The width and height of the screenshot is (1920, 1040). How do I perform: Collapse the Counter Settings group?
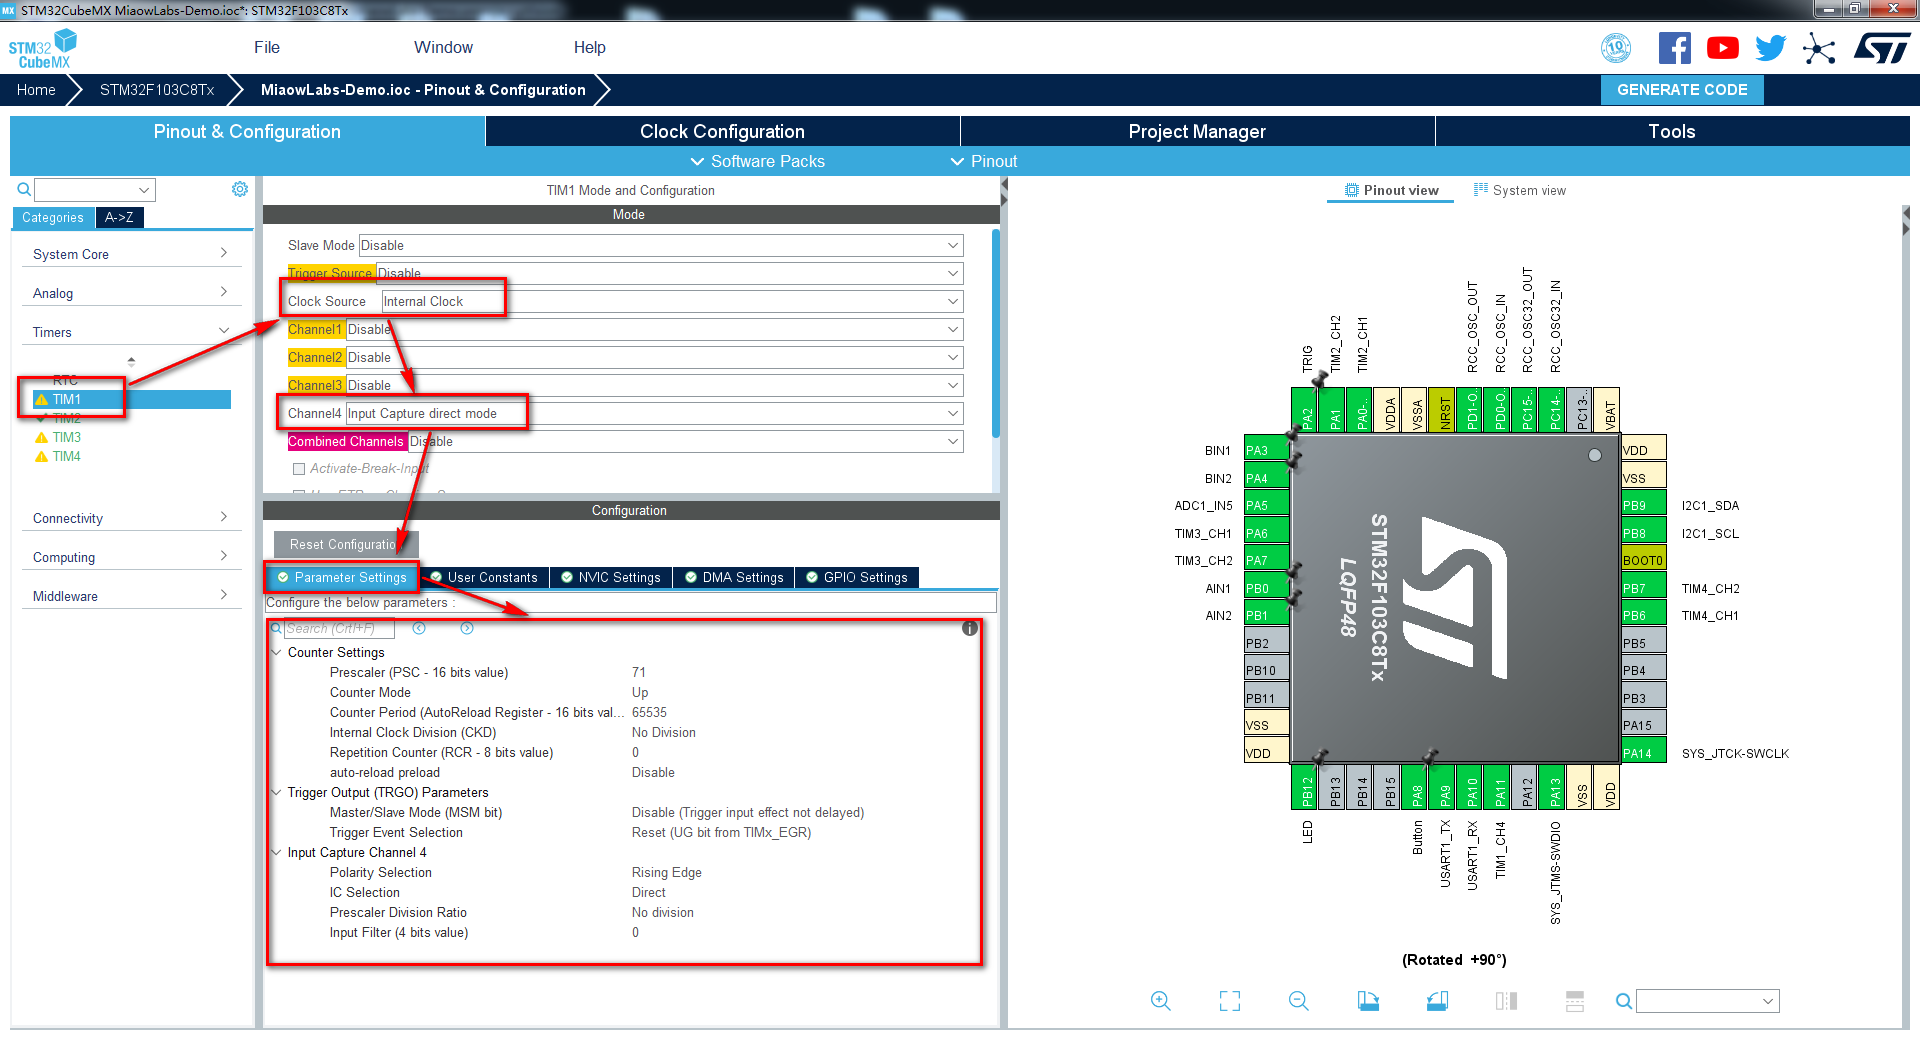pyautogui.click(x=277, y=652)
